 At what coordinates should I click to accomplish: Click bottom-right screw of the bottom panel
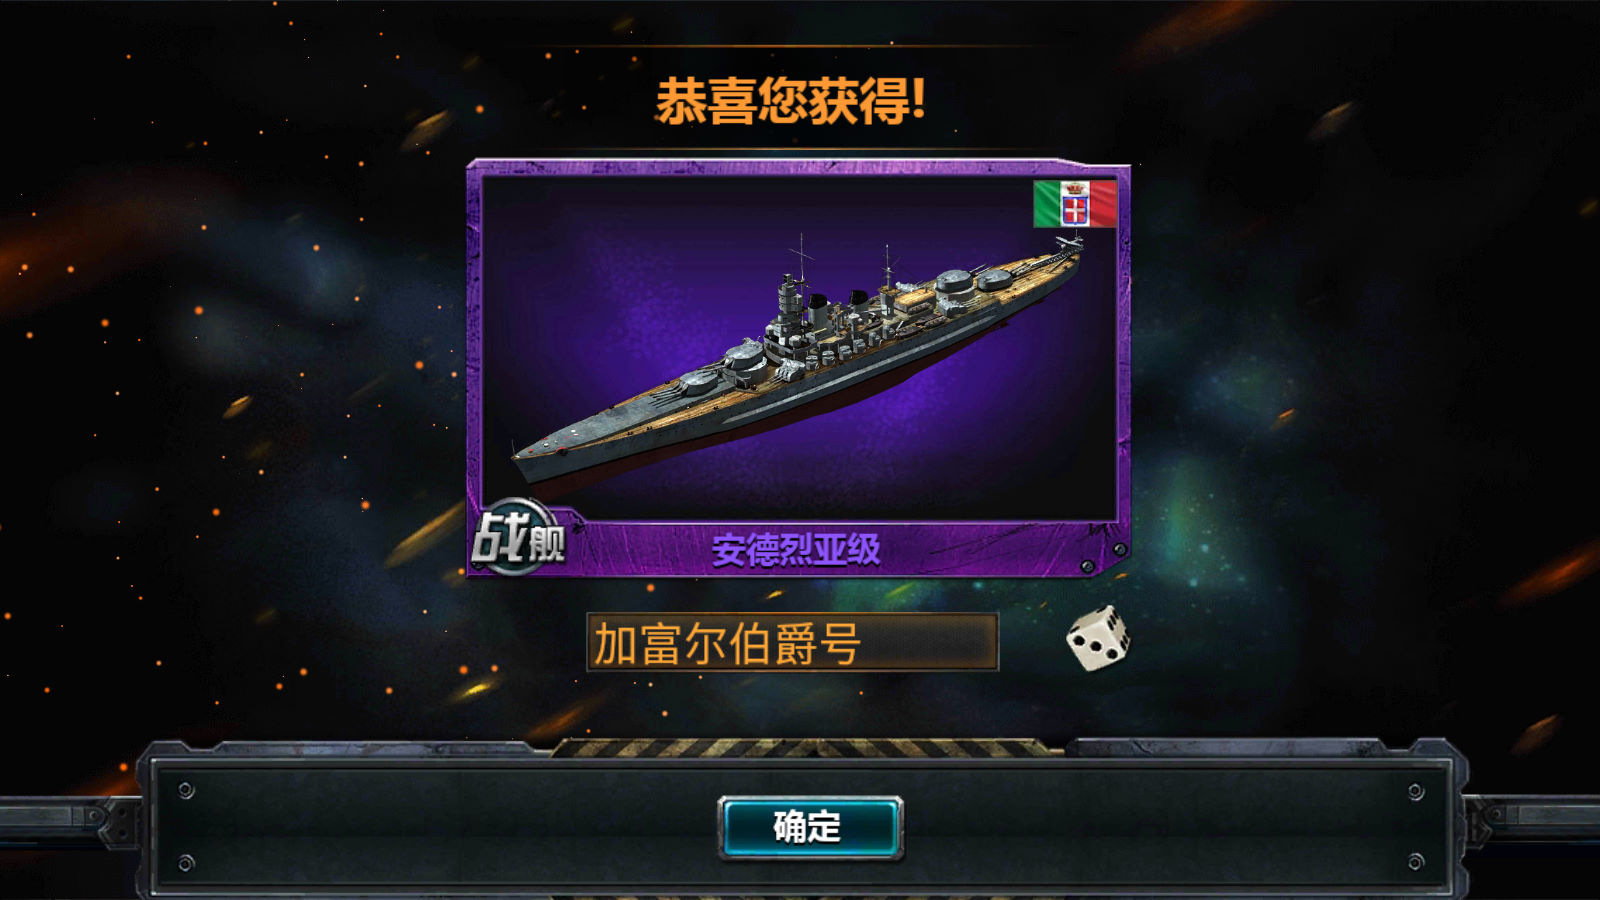(x=1416, y=862)
